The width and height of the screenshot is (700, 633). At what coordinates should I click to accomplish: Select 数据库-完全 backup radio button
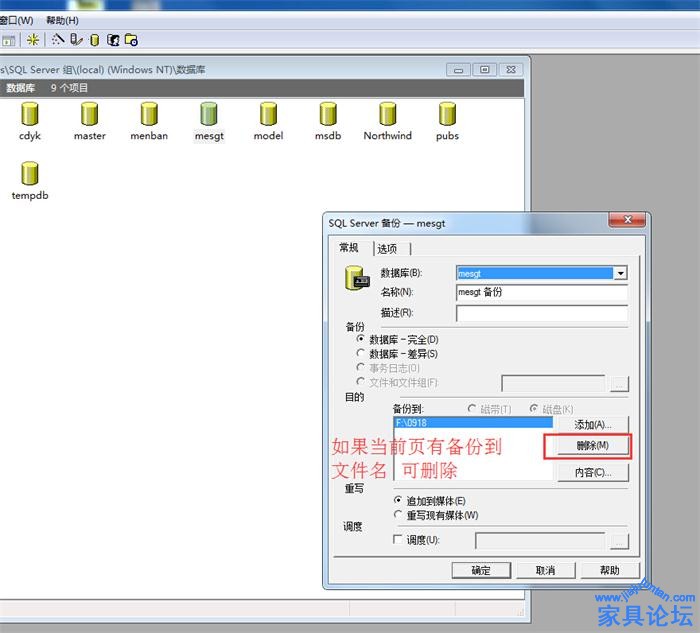(x=360, y=339)
